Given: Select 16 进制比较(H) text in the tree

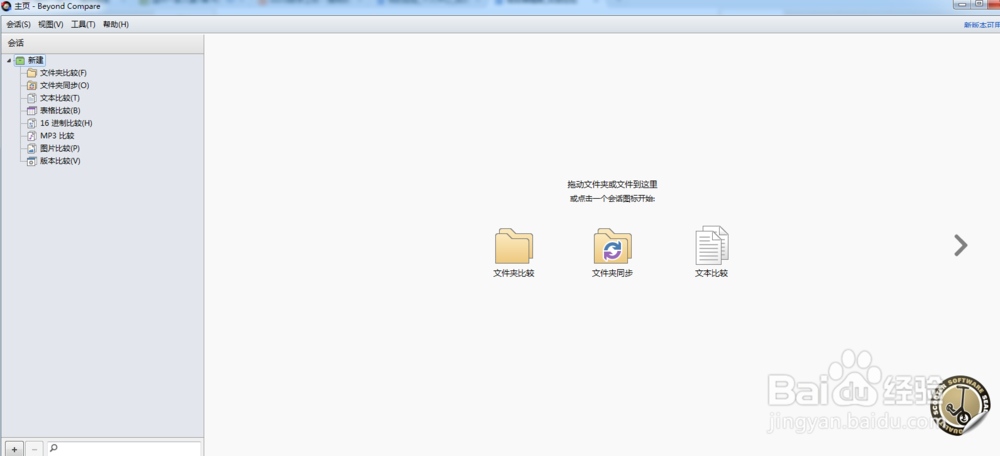Looking at the screenshot, I should 66,123.
